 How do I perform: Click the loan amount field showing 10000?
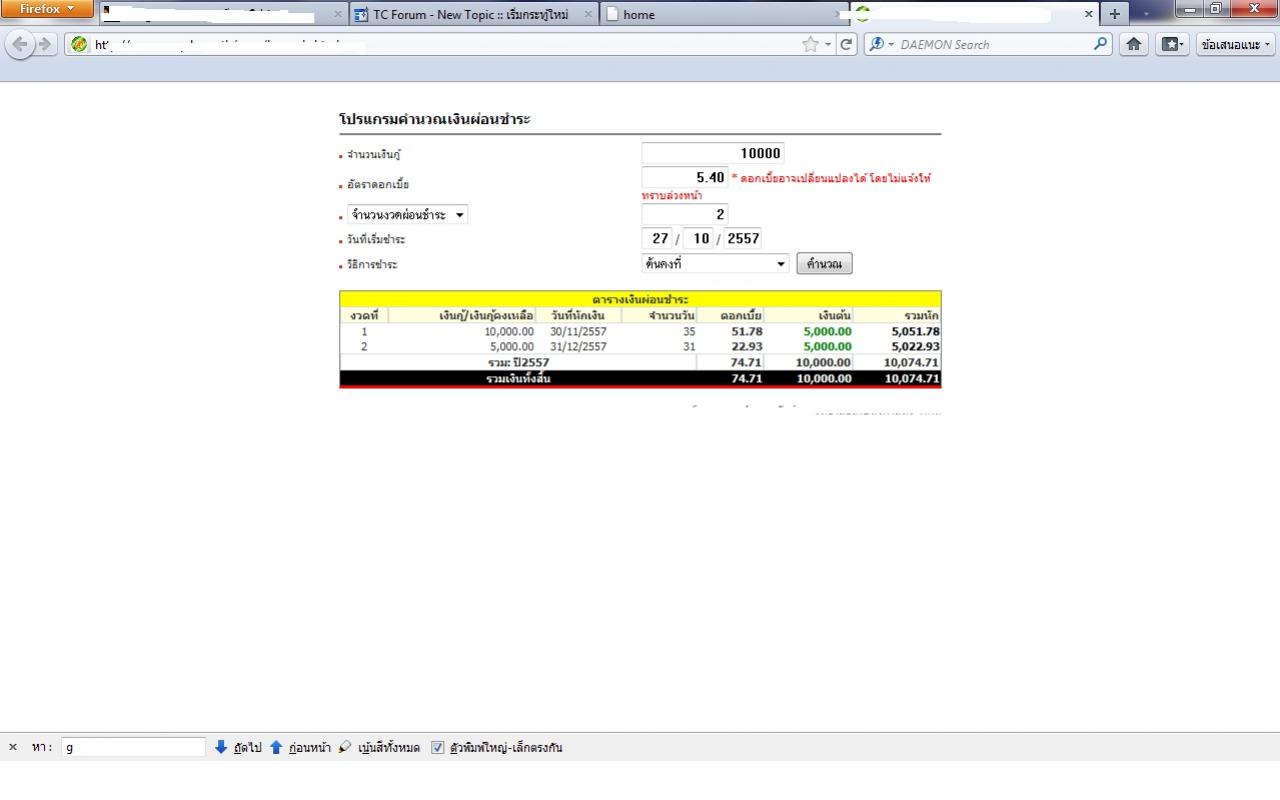pos(712,153)
